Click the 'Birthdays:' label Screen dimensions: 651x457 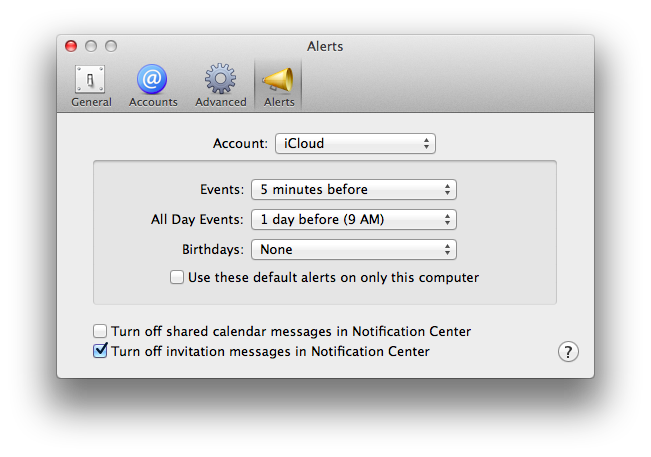coord(213,249)
